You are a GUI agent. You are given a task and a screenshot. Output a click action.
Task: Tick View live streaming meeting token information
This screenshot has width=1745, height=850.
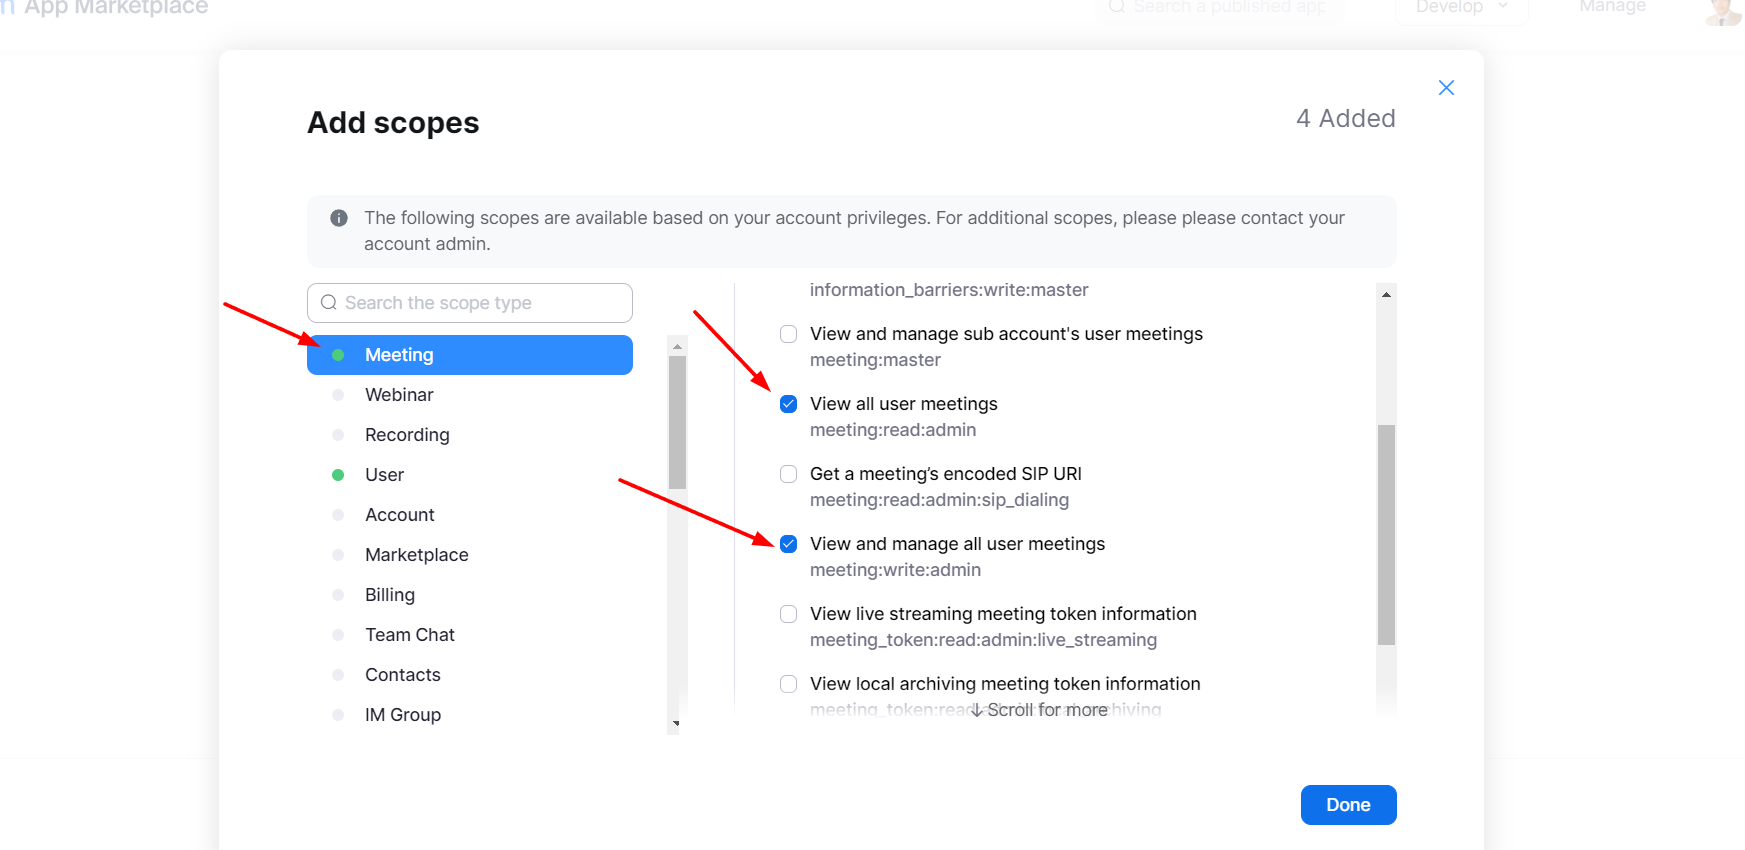click(x=789, y=614)
